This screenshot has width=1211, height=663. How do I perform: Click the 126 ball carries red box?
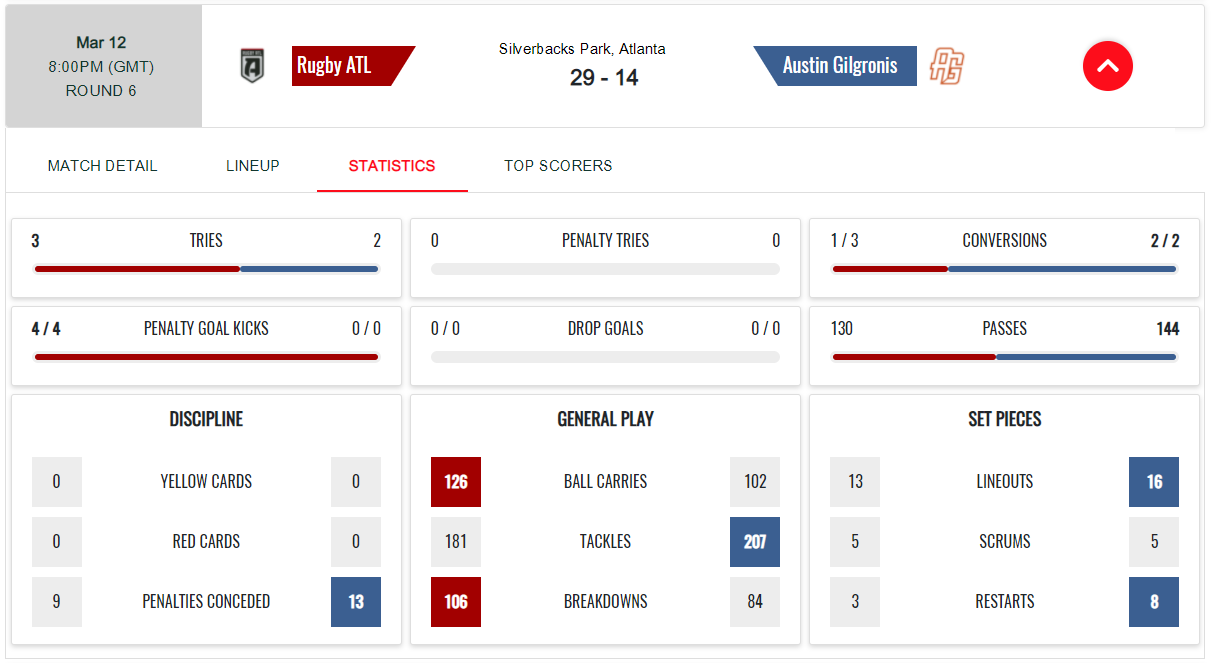point(456,482)
